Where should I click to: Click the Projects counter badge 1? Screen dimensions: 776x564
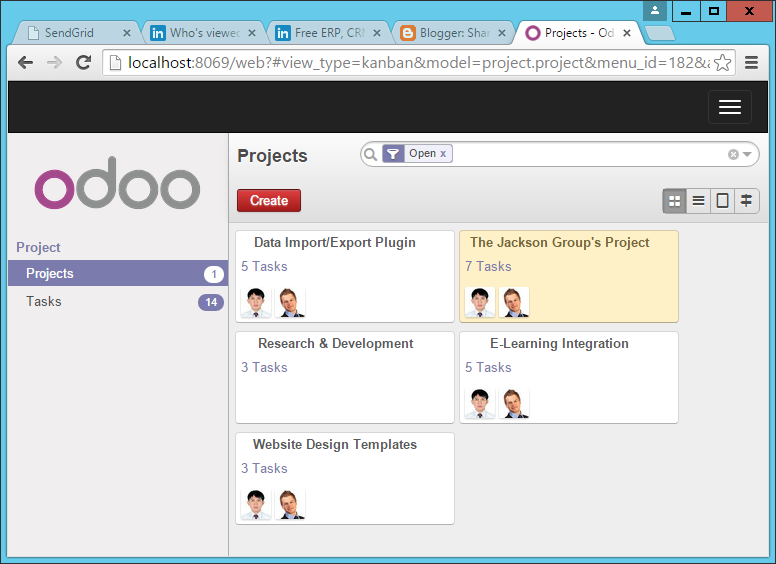(214, 274)
